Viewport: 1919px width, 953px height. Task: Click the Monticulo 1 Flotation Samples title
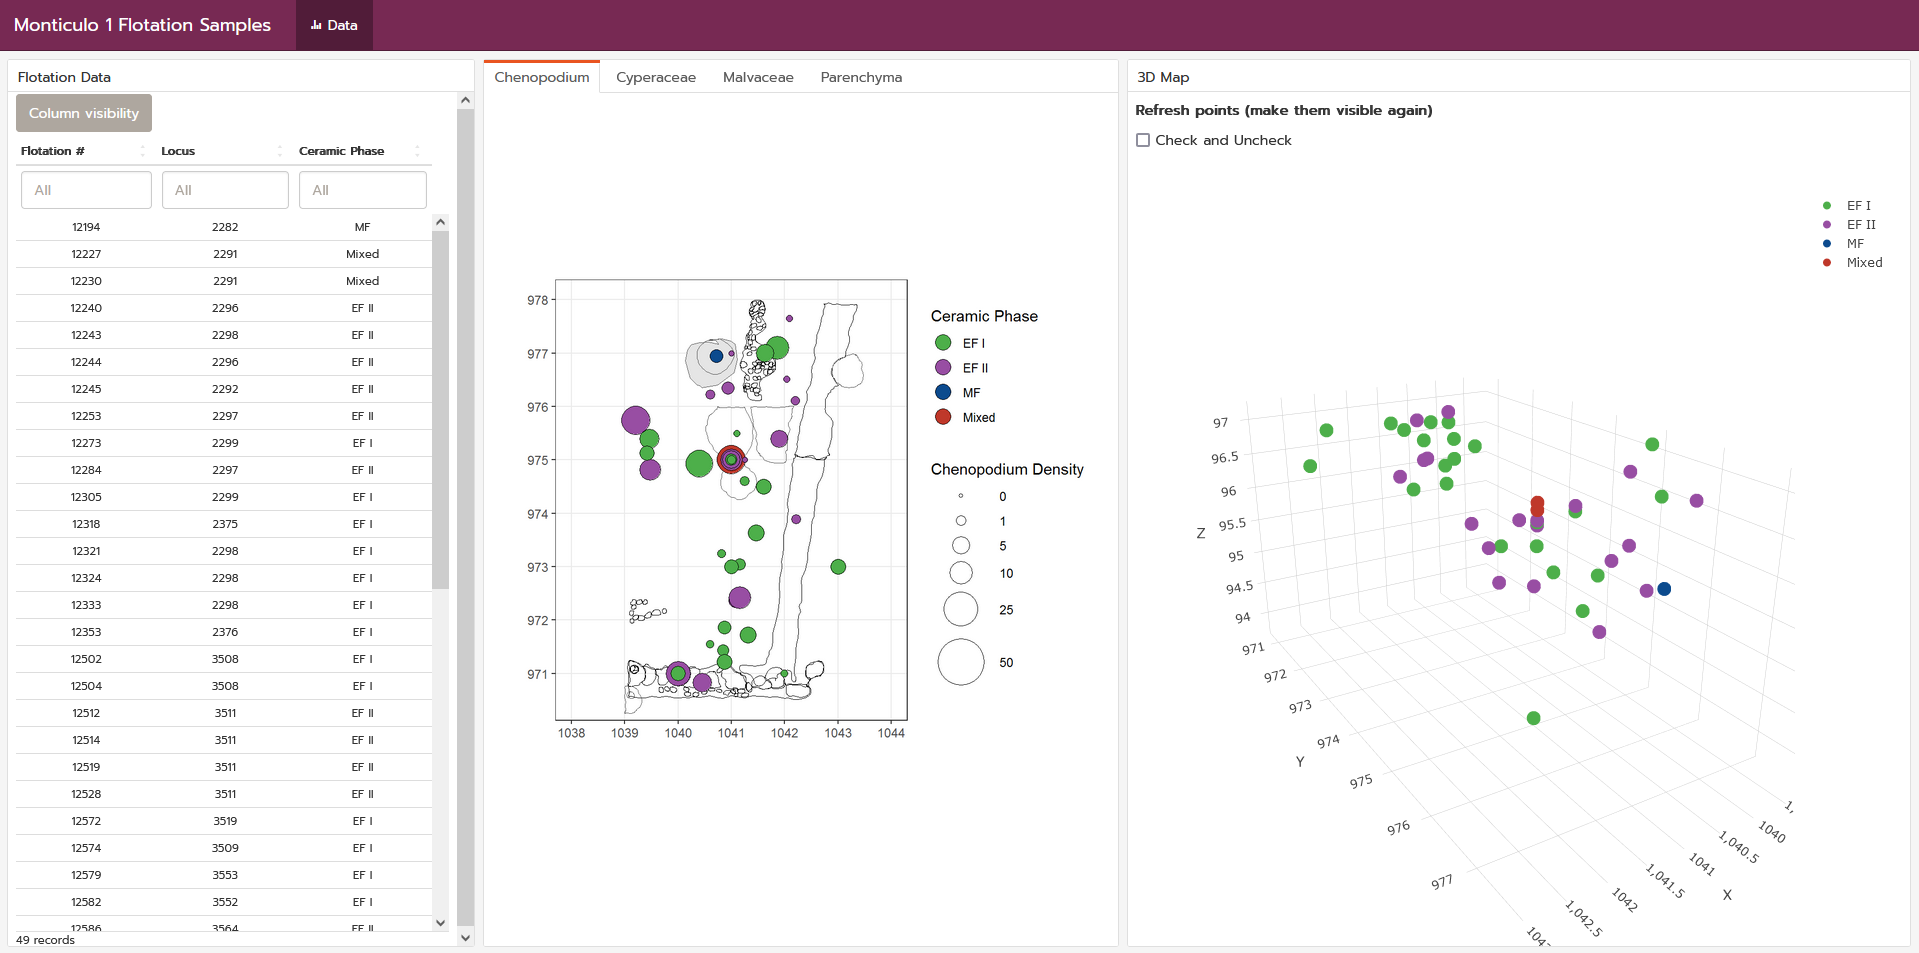click(142, 25)
